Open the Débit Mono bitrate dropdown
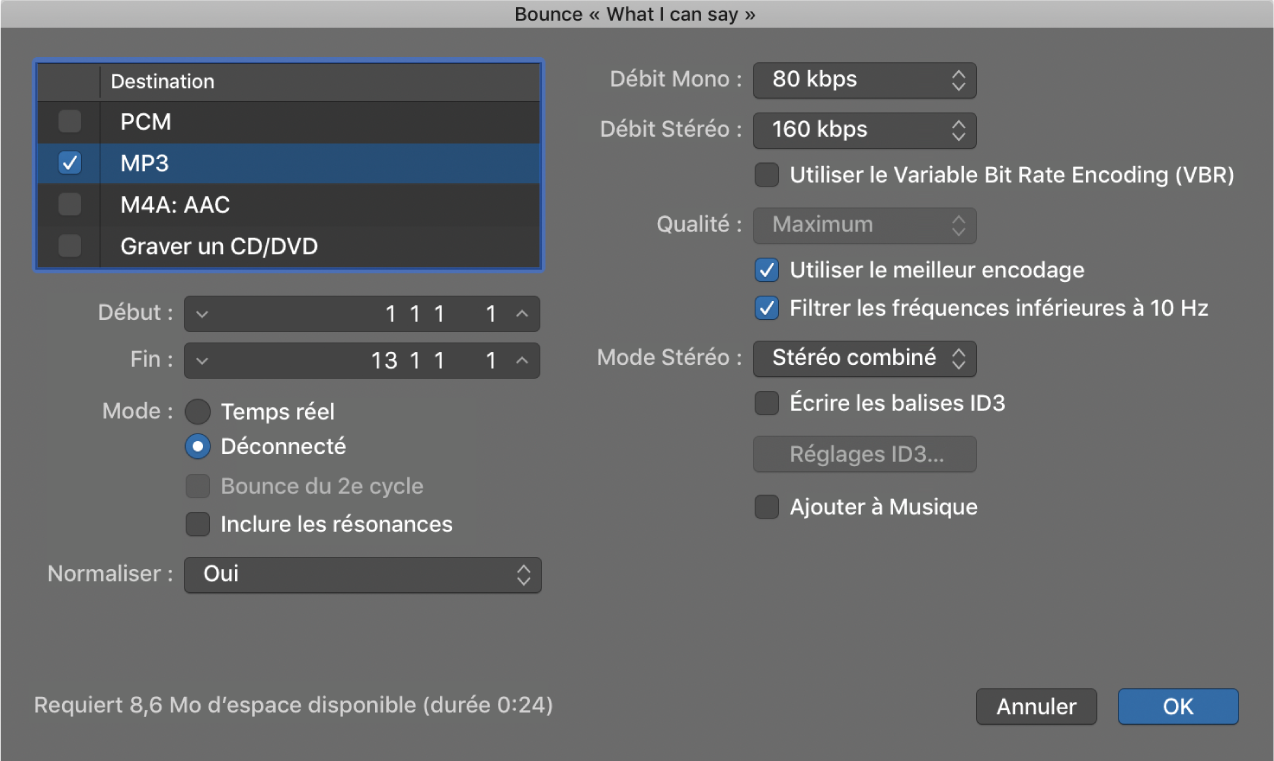 [864, 80]
